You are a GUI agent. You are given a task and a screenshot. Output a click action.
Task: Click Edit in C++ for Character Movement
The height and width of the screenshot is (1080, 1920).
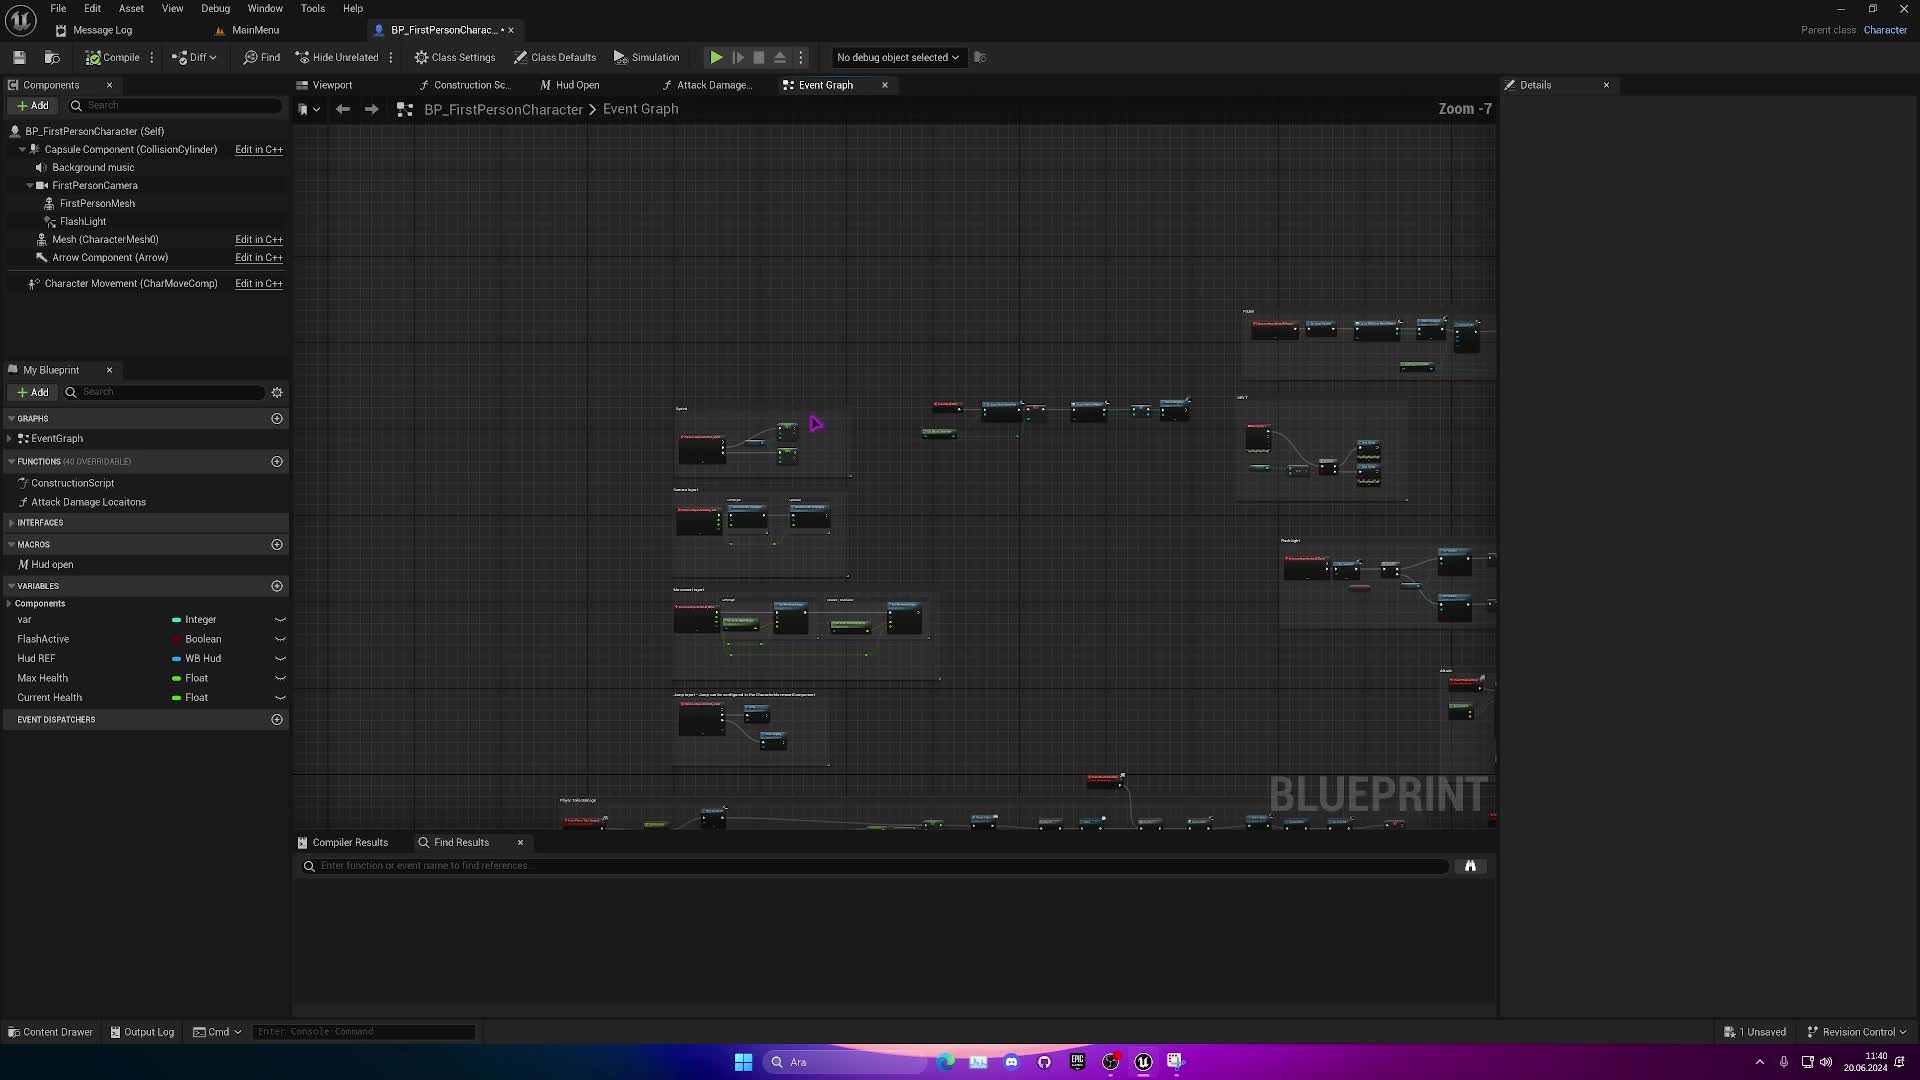(259, 283)
